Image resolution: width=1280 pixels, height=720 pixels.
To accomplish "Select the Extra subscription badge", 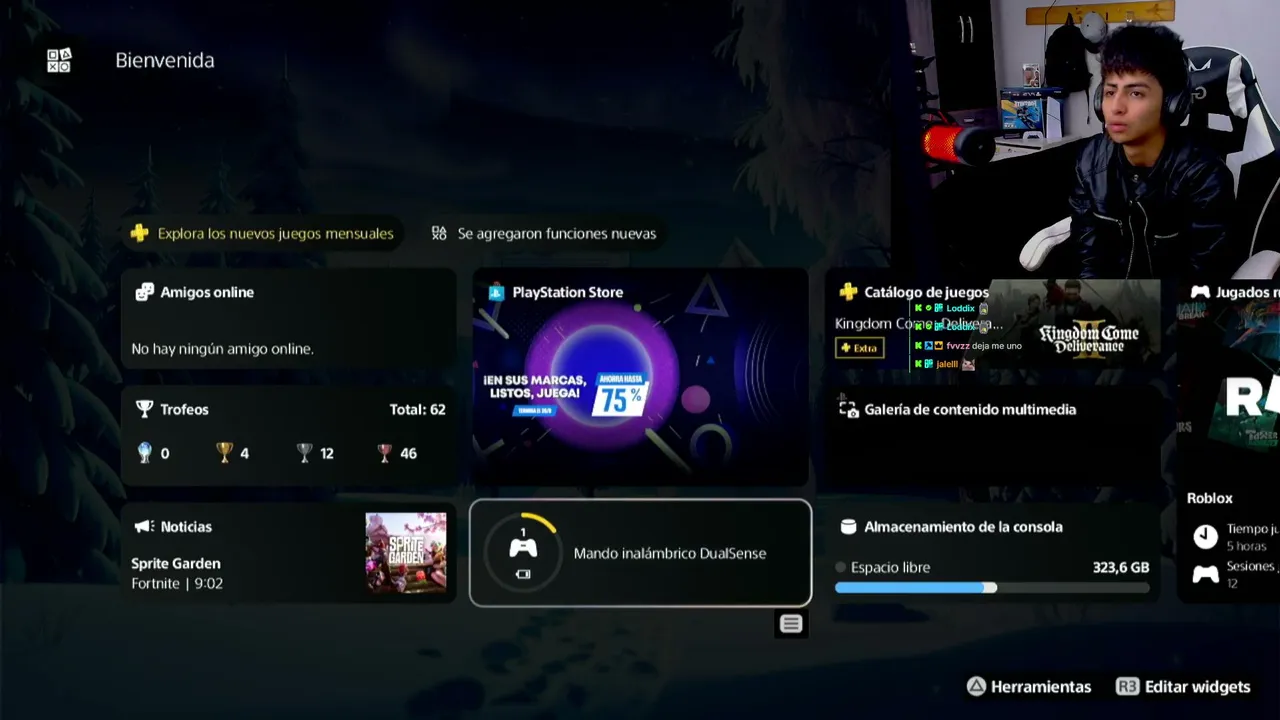I will pos(860,348).
